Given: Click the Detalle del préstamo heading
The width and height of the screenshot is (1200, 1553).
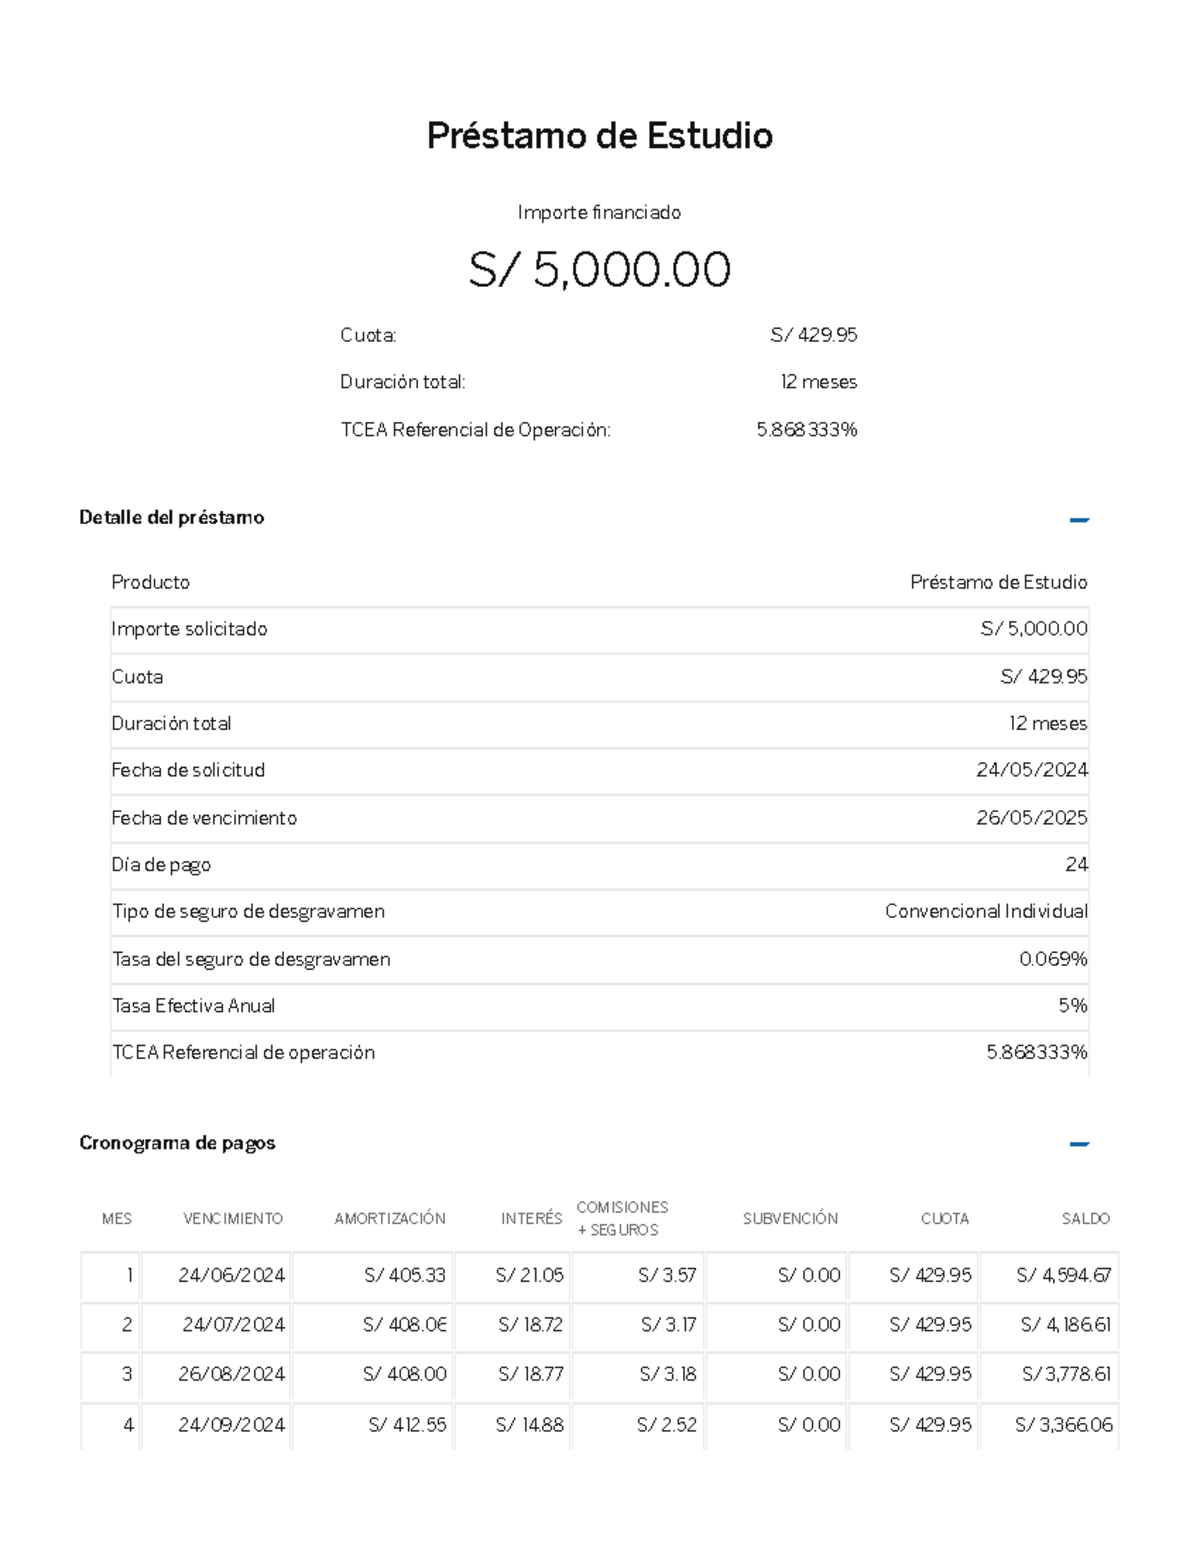Looking at the screenshot, I should (x=172, y=517).
